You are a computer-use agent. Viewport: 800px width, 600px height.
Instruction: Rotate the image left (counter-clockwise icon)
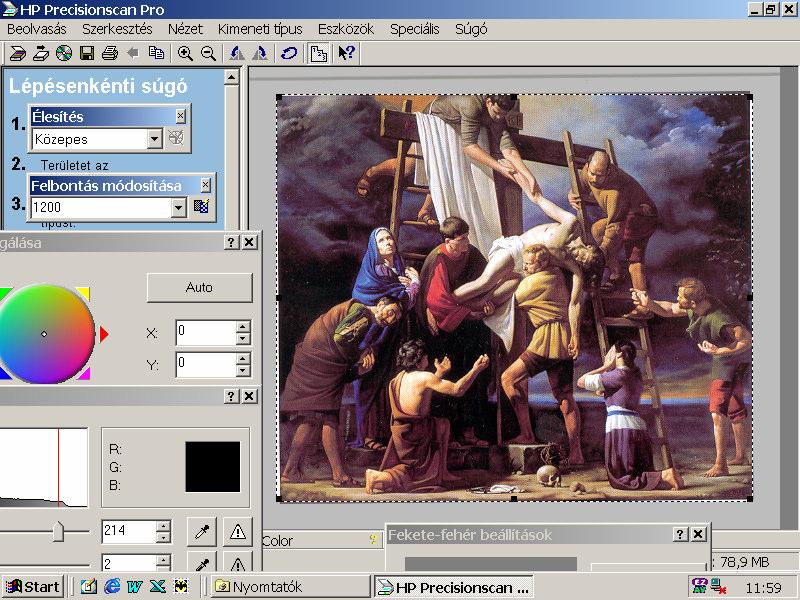[x=236, y=53]
